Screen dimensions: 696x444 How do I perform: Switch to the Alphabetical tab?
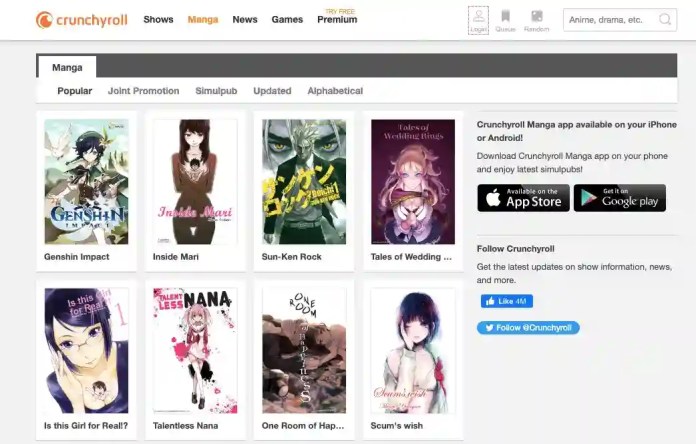point(335,91)
